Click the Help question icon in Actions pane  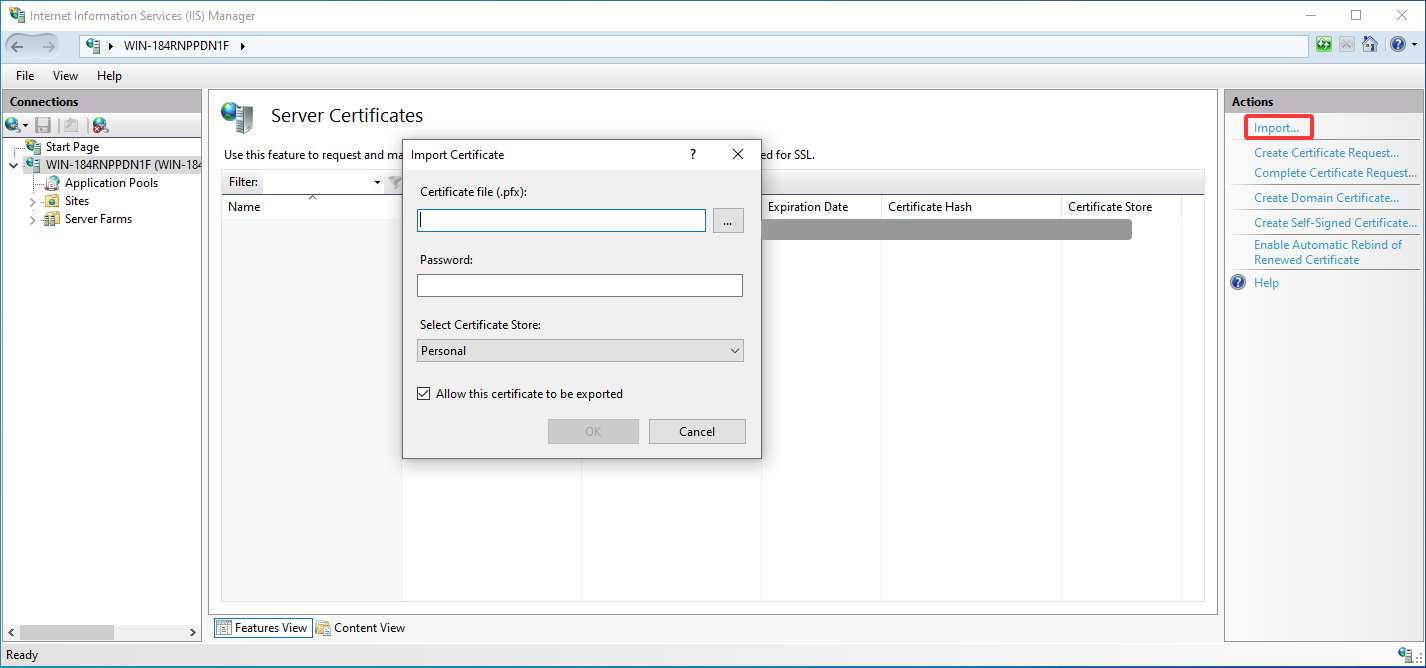click(x=1238, y=283)
